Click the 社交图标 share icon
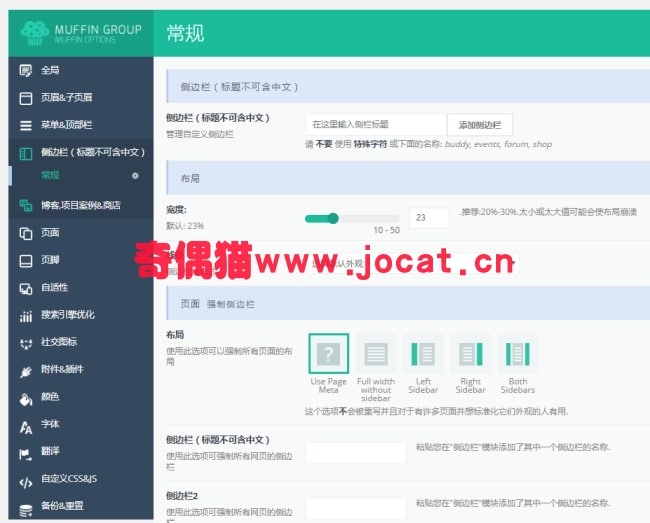 pos(26,344)
